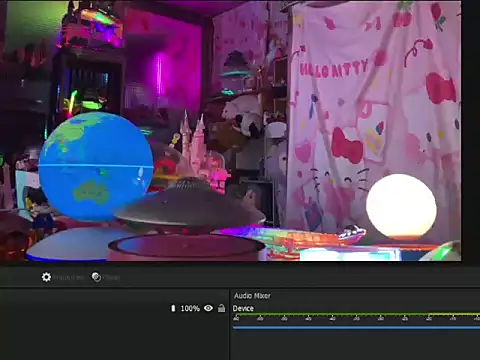Click the Device volume slider bar

pos(356,328)
